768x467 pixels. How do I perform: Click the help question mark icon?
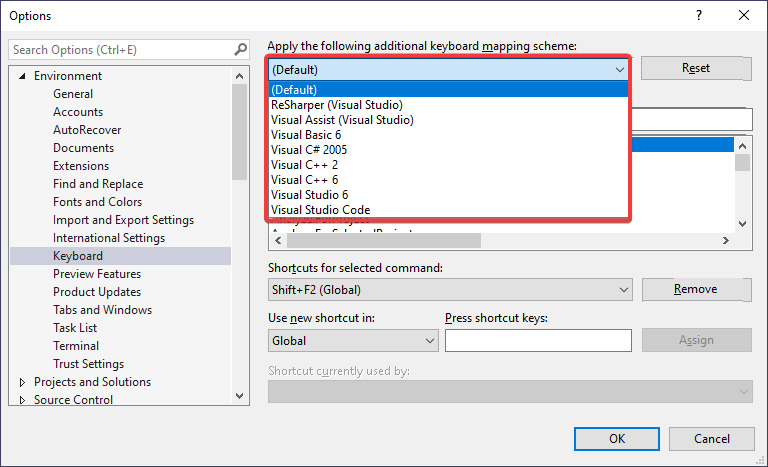[699, 15]
